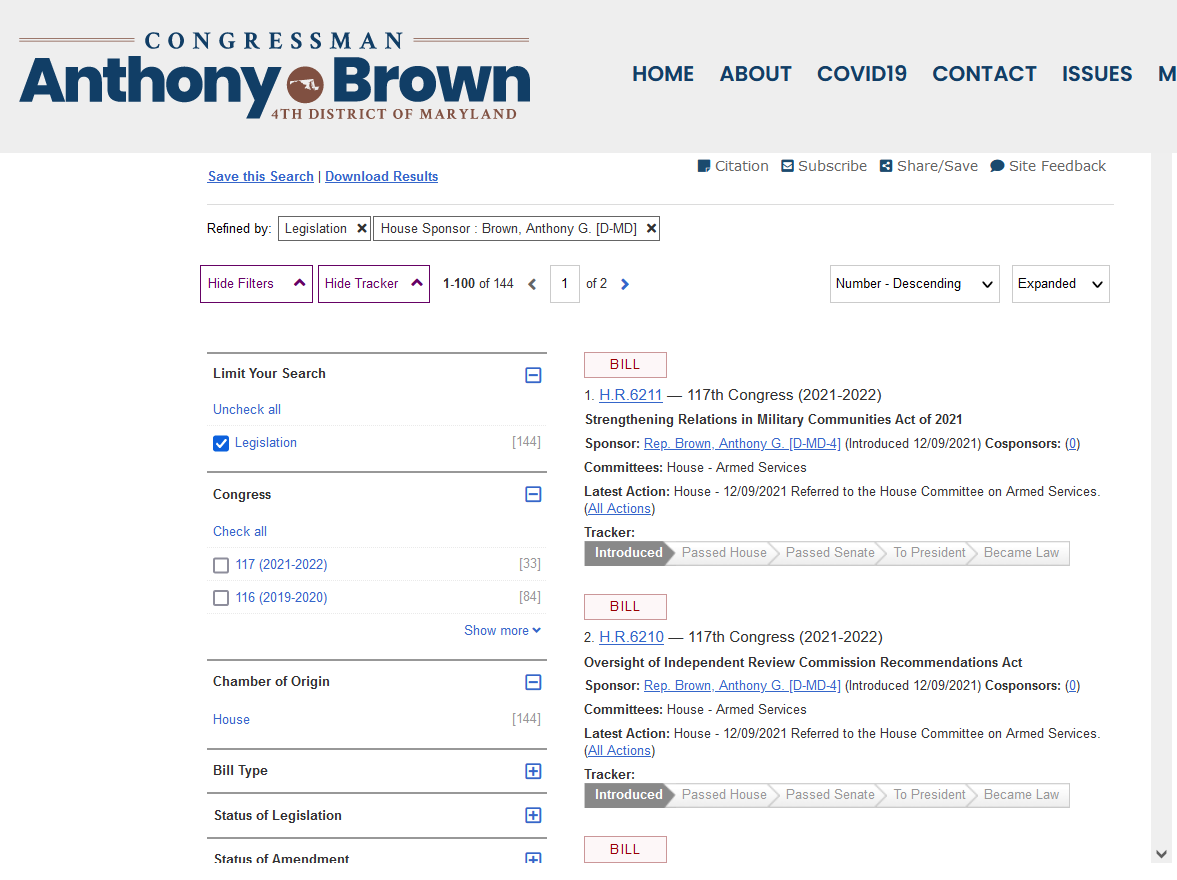The image size is (1177, 880).
Task: Go to previous results page arrow
Action: tap(532, 284)
